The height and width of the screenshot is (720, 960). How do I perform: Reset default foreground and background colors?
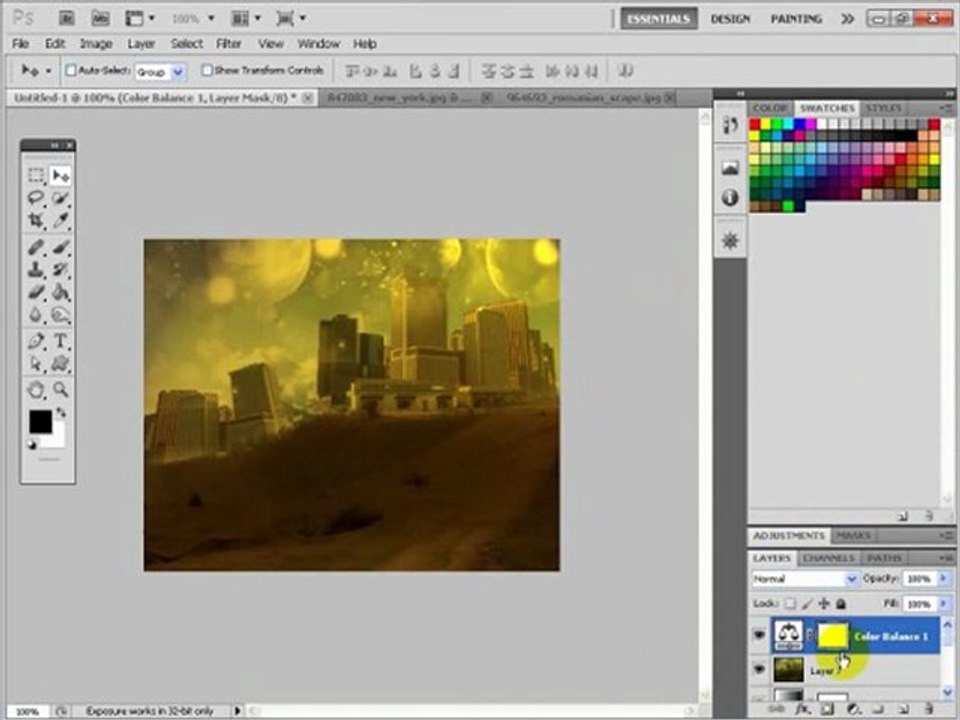pos(32,445)
